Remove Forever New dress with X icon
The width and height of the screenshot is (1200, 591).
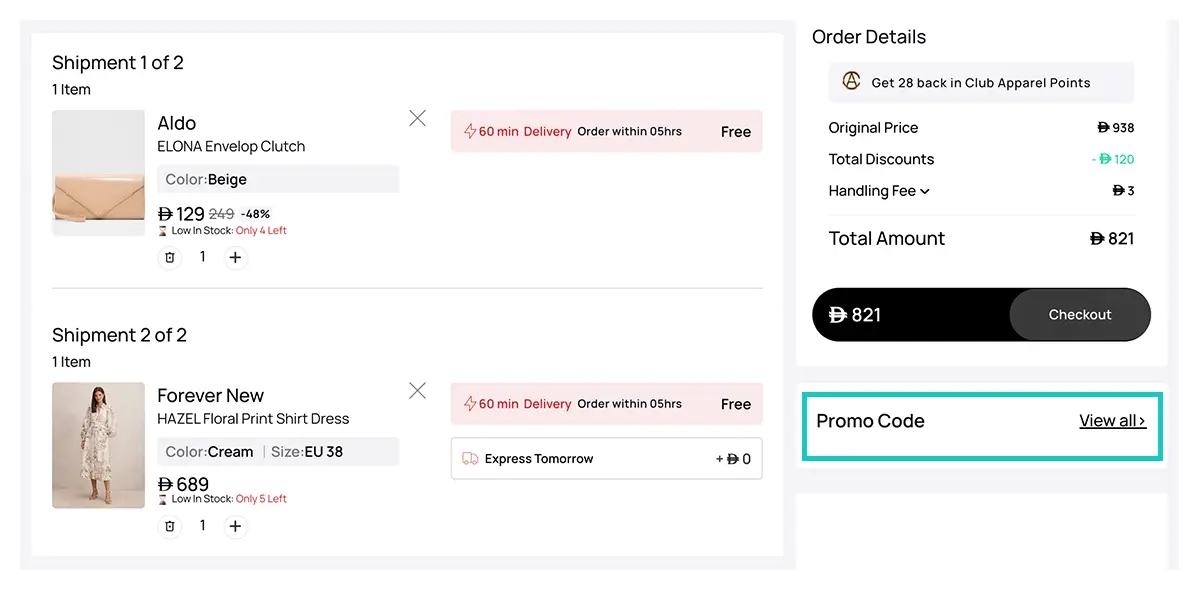tap(417, 390)
